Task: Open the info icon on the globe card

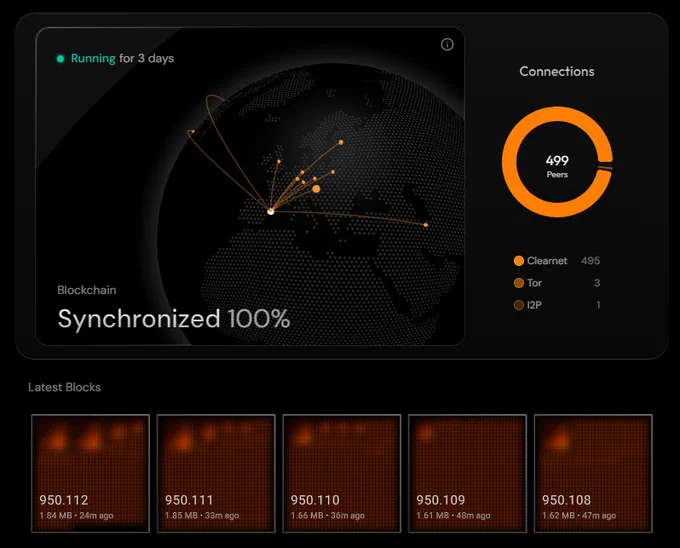Action: click(x=447, y=44)
